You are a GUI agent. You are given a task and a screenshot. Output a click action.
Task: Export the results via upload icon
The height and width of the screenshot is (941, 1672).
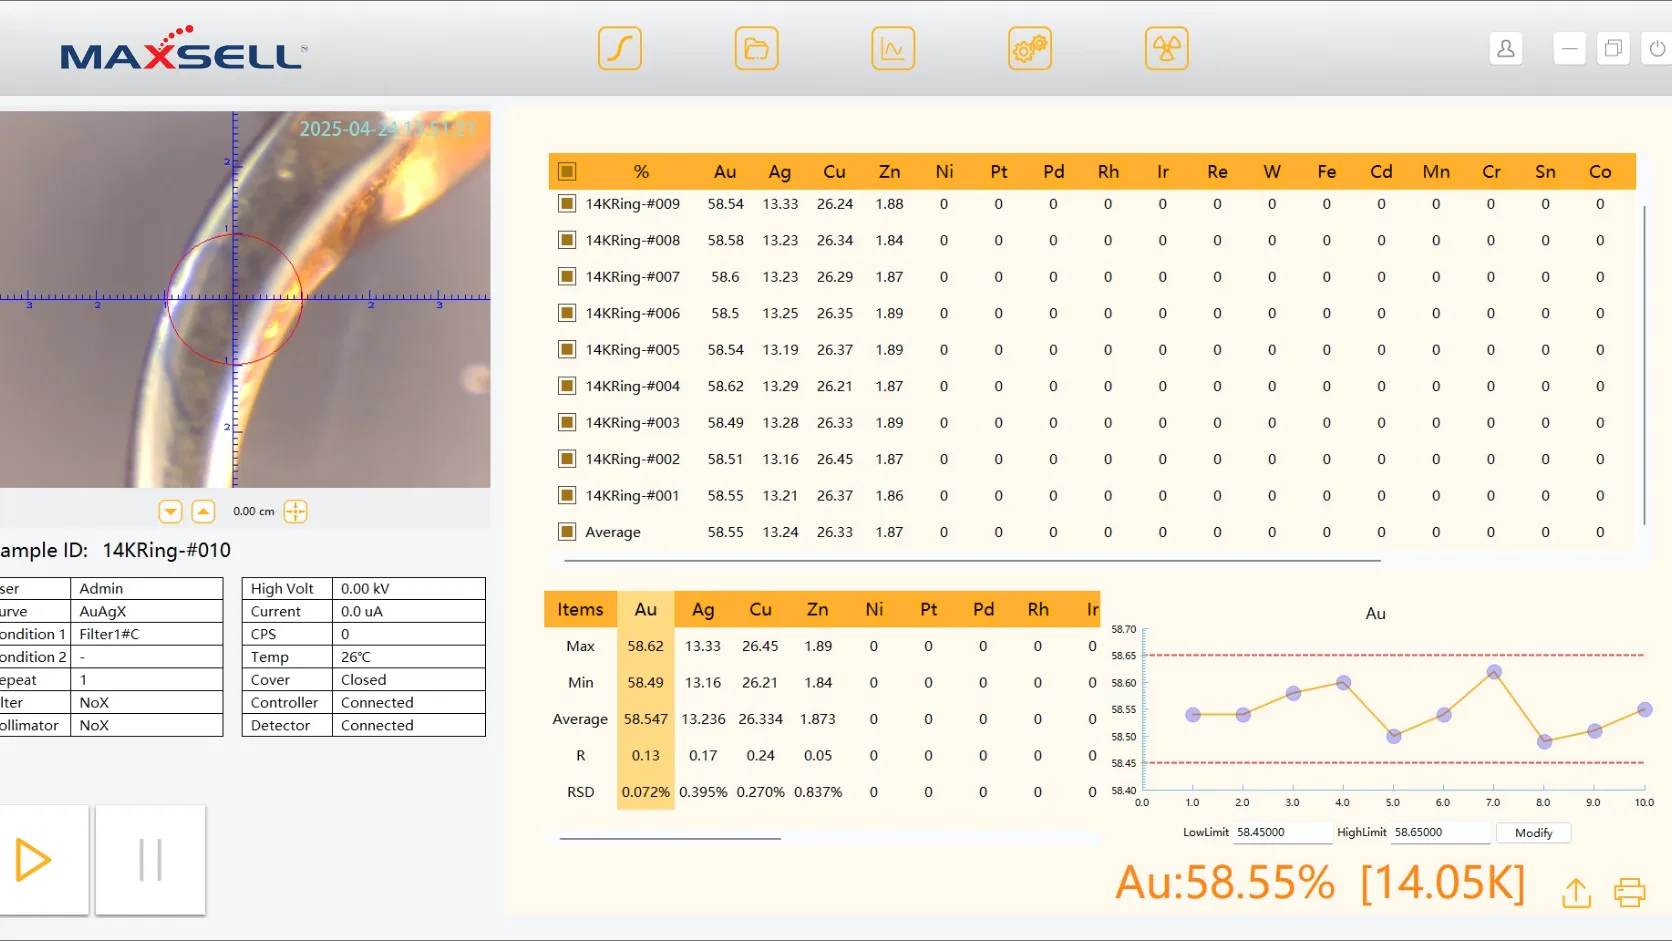[1575, 893]
